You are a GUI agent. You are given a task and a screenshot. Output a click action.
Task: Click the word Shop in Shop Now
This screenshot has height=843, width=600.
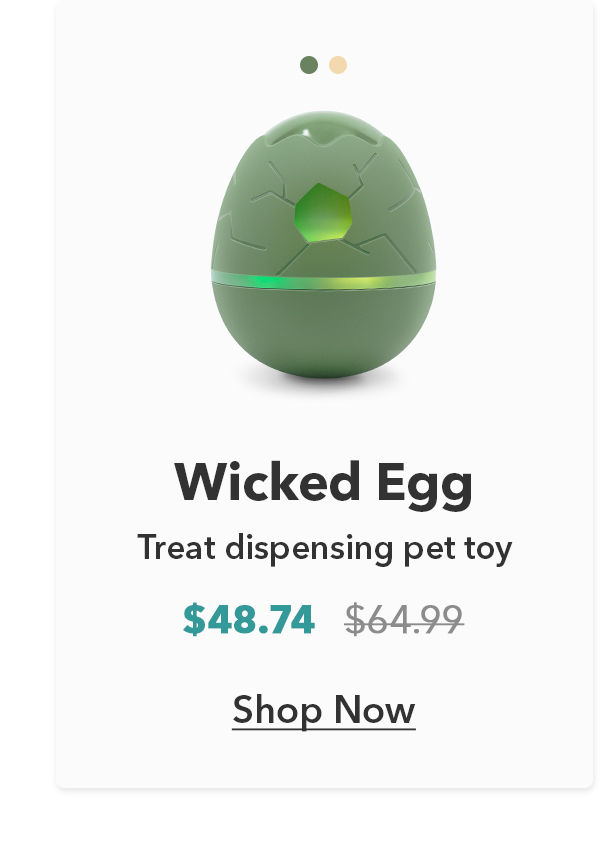click(x=277, y=711)
